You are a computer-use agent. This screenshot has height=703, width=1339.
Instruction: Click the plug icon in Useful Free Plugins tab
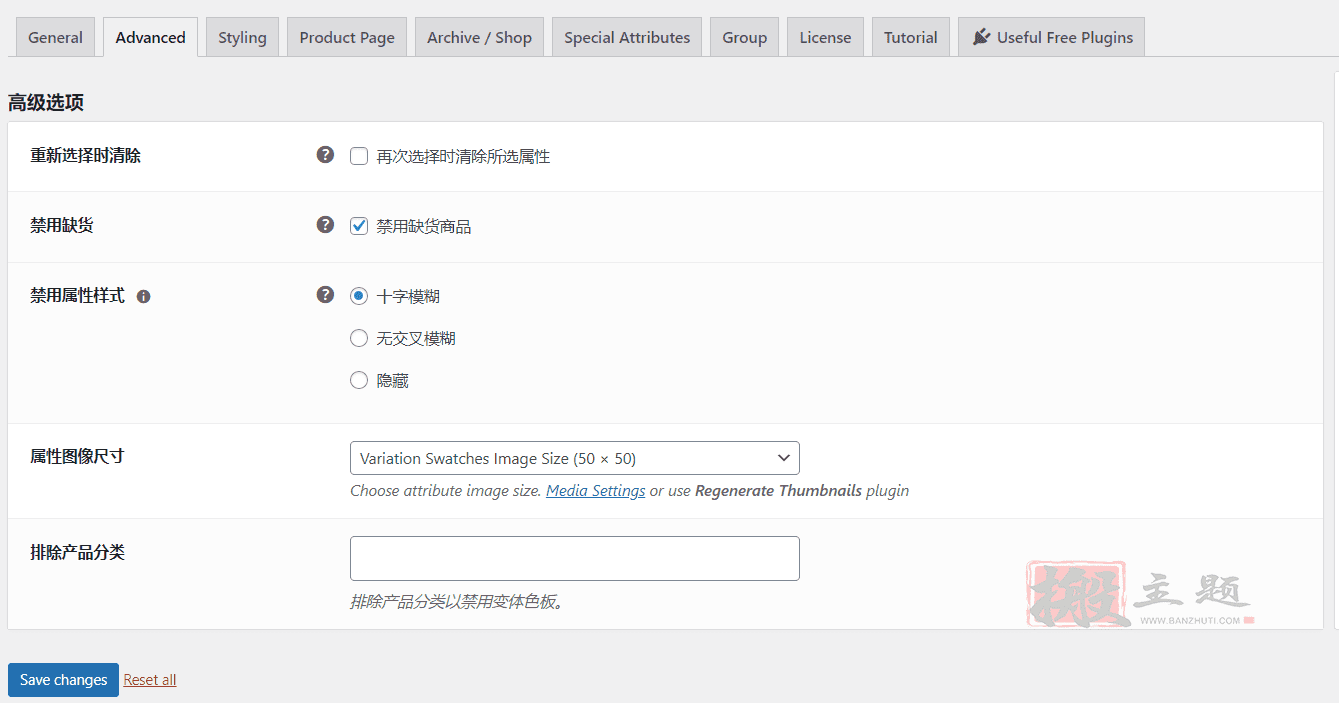[x=981, y=37]
